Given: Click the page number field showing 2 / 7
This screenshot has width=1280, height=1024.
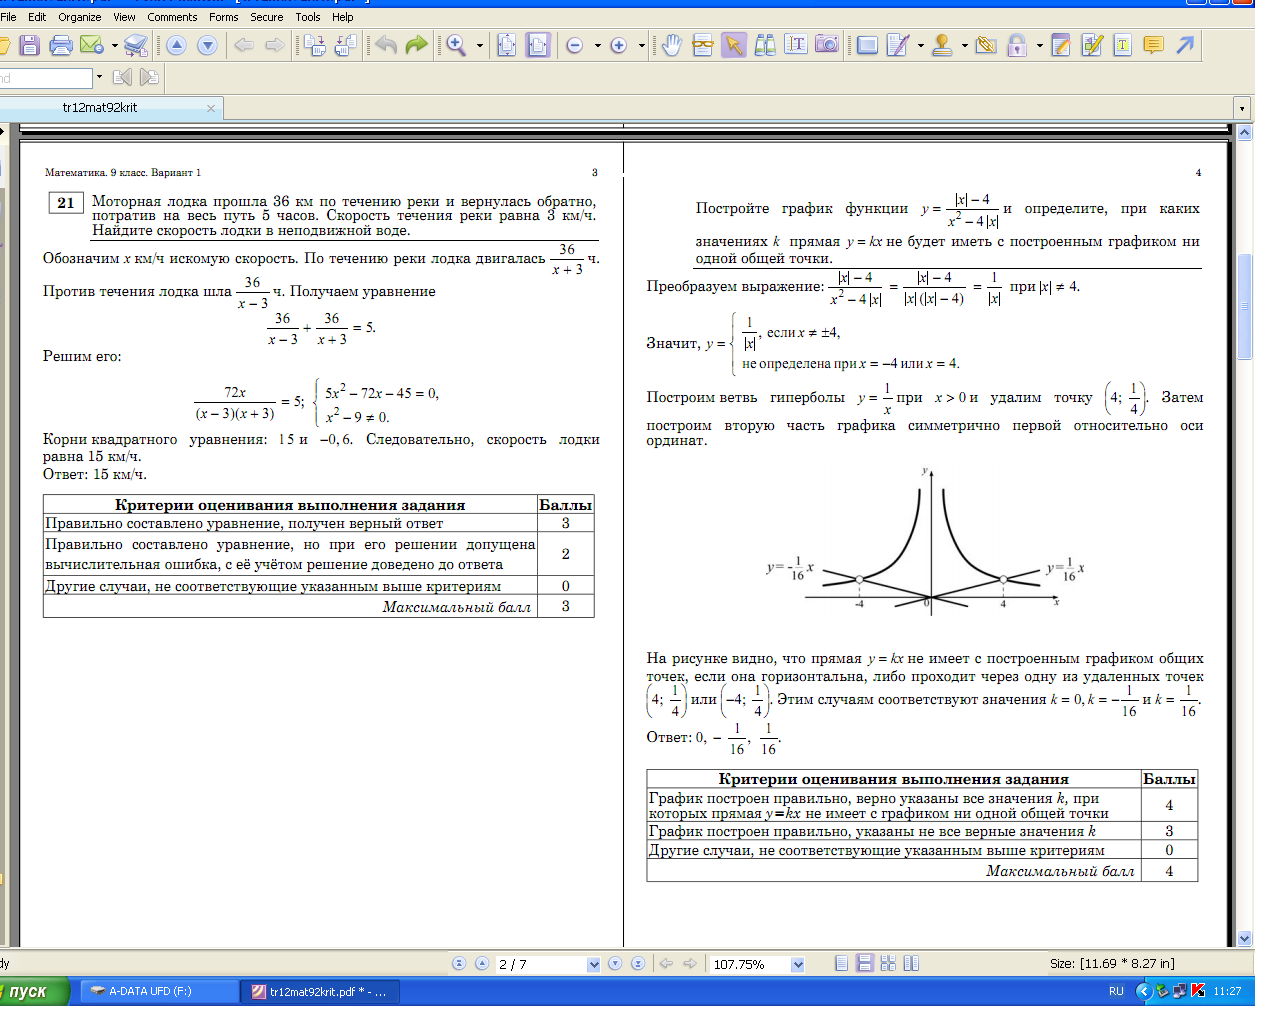Looking at the screenshot, I should 541,964.
